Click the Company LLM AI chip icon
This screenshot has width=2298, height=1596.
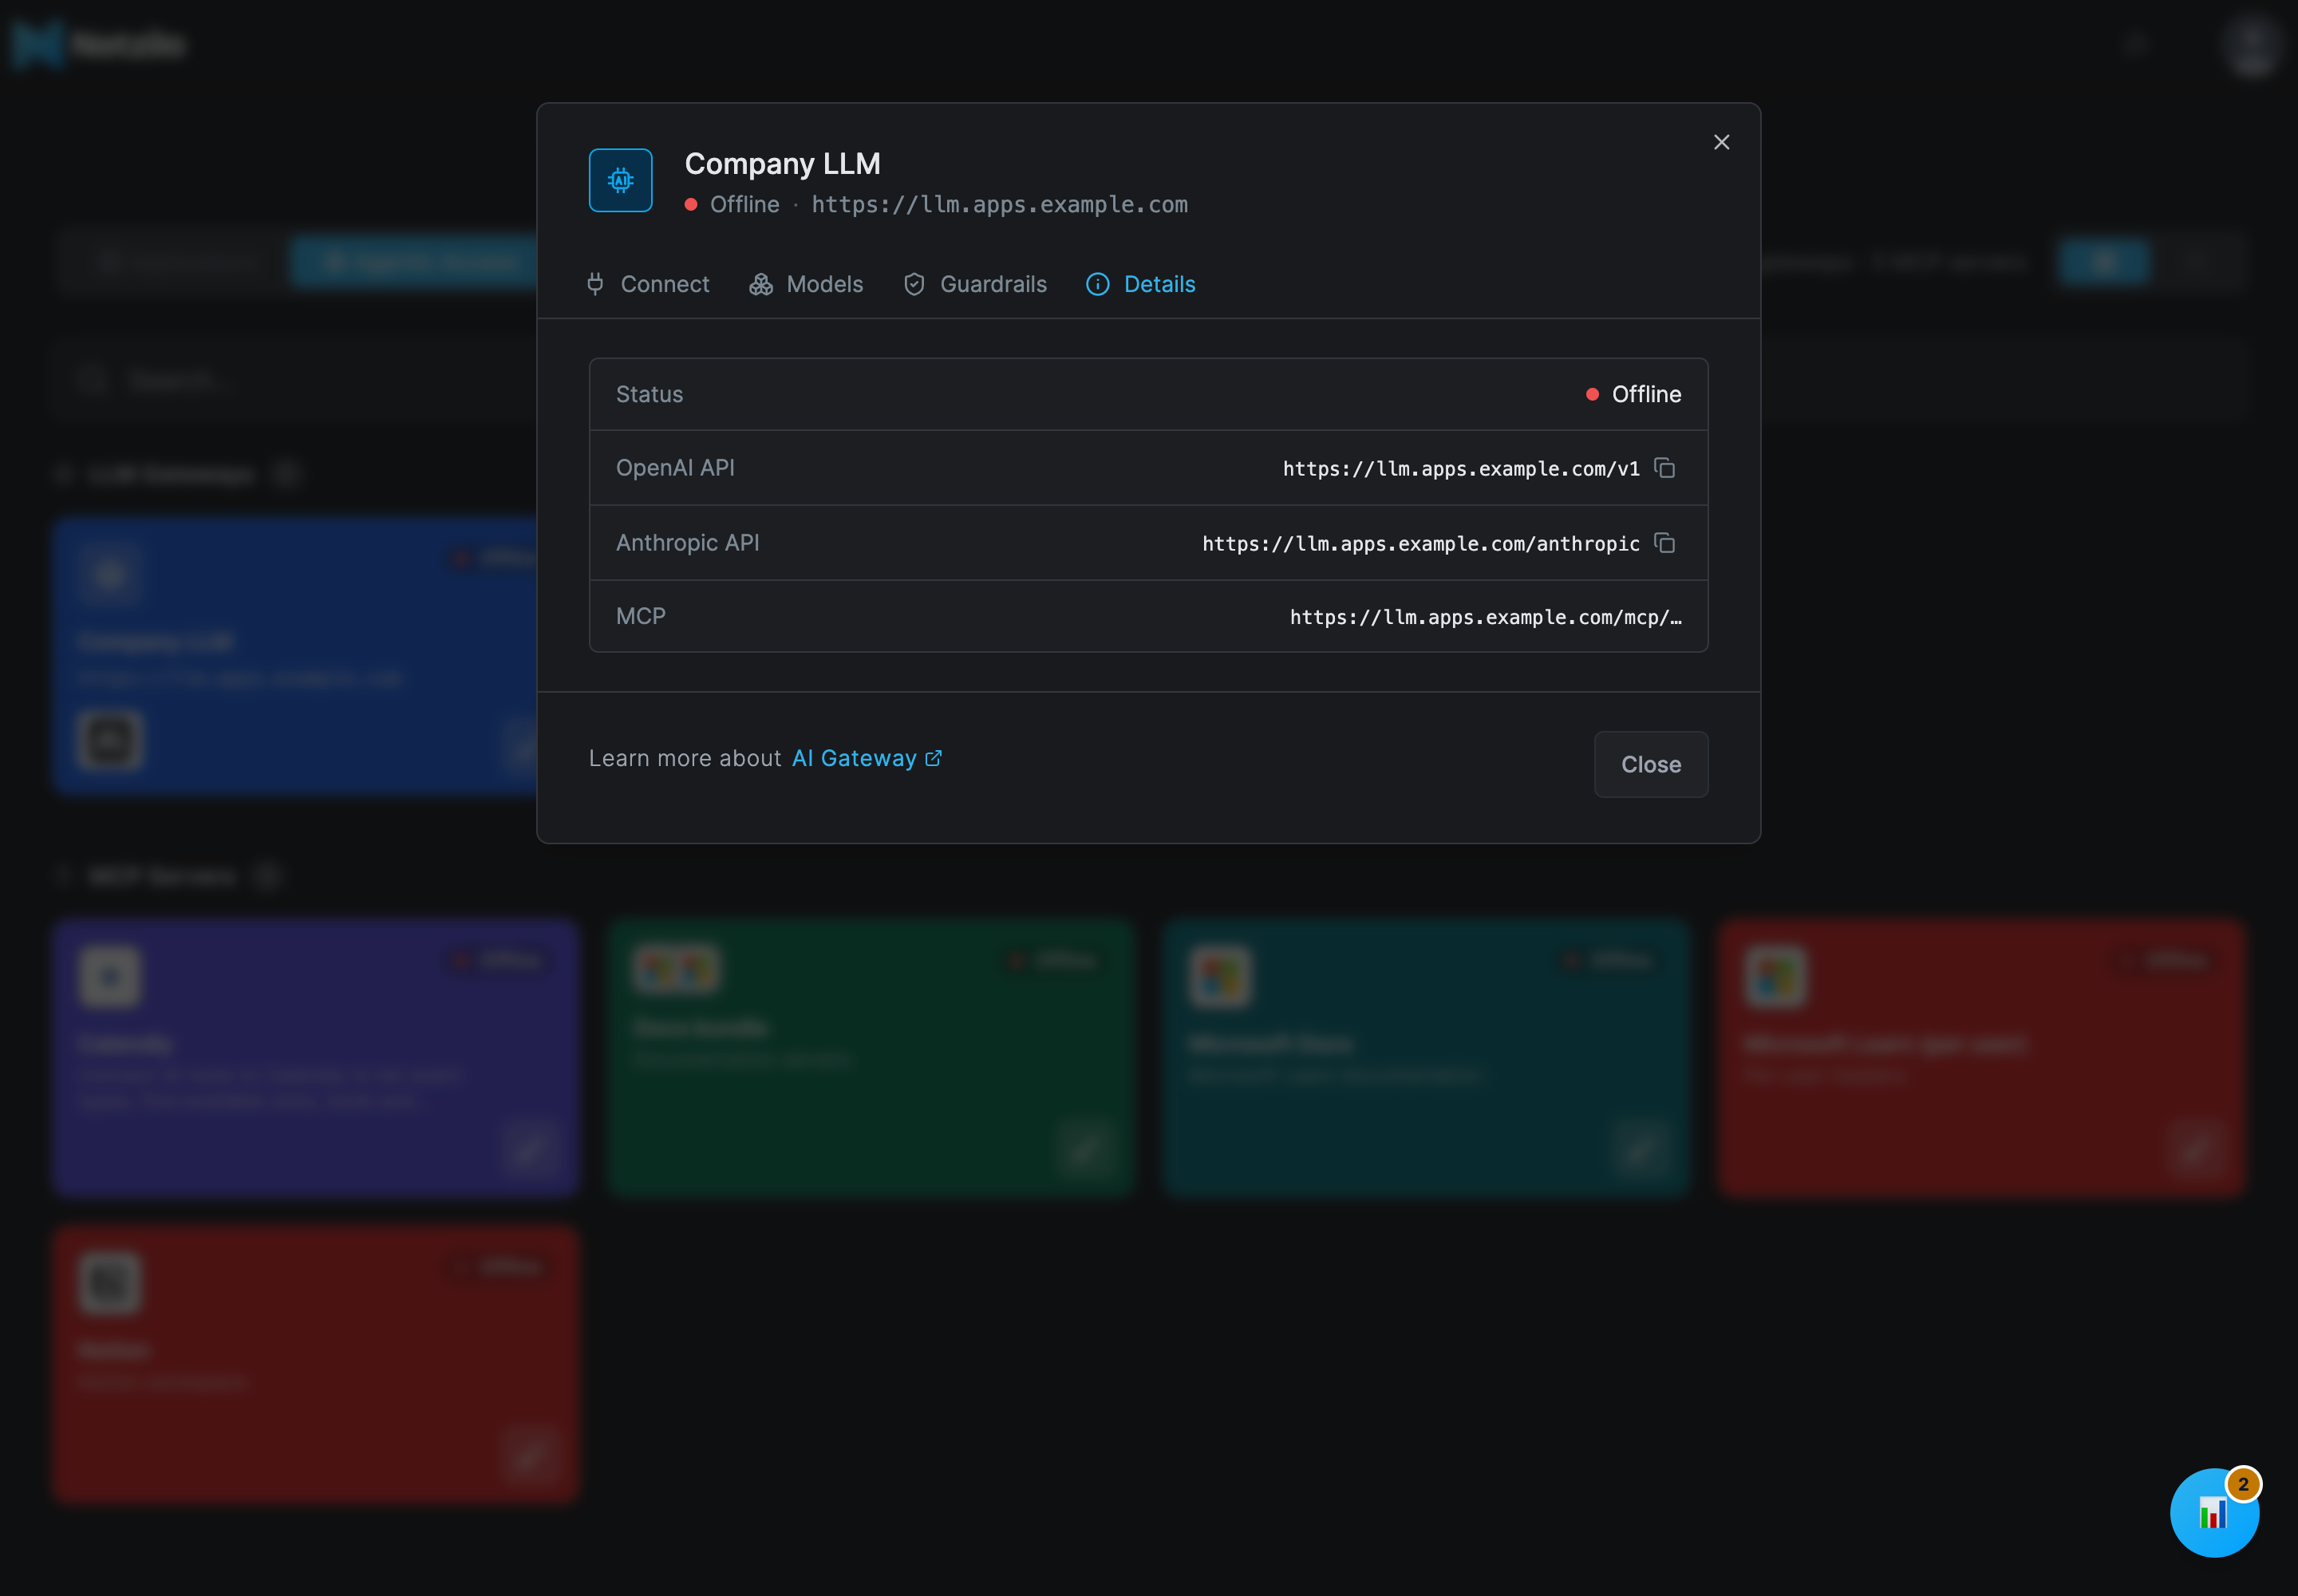point(620,180)
